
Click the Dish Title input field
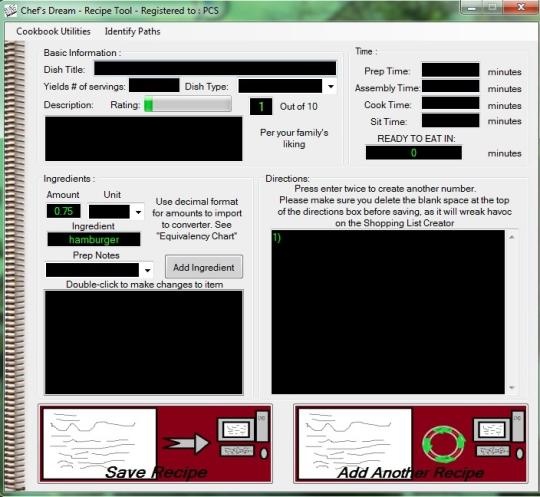pyautogui.click(x=215, y=68)
